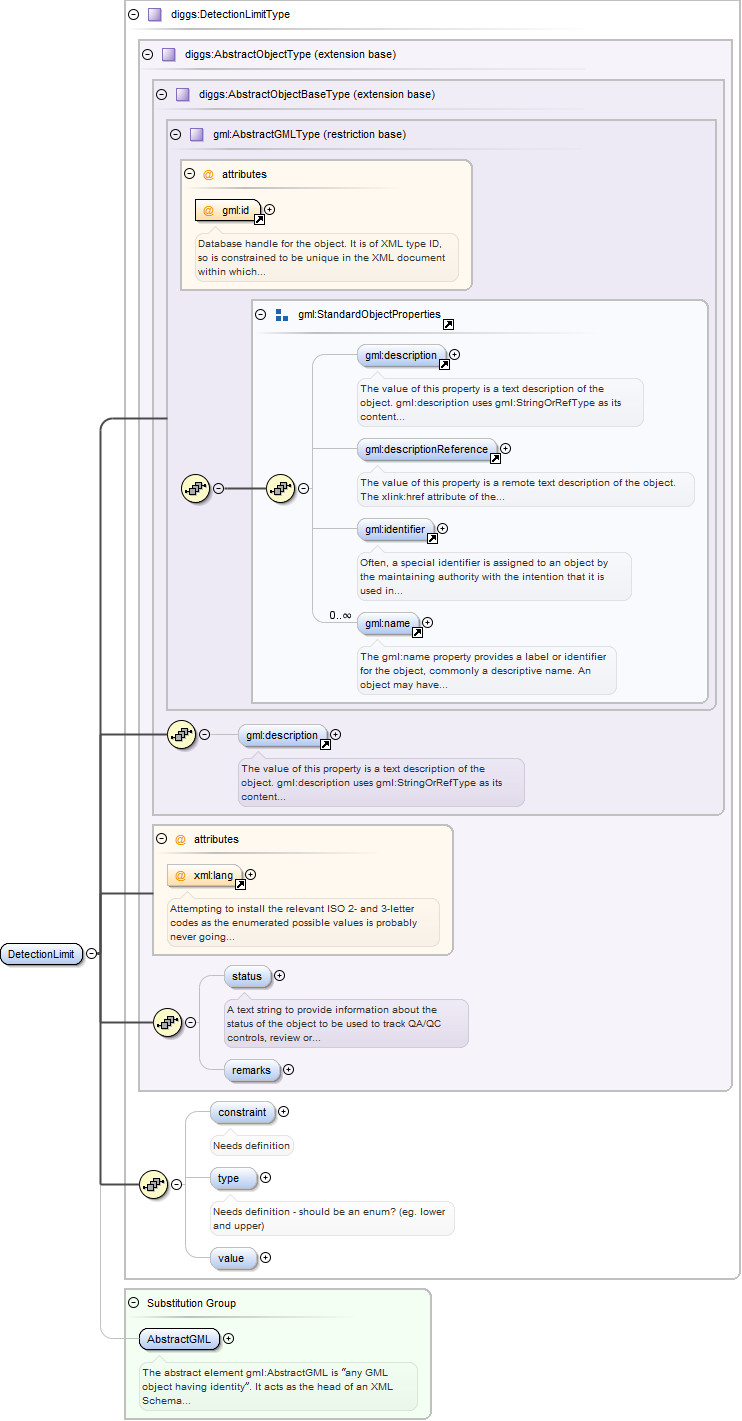This screenshot has height=1421, width=742.
Task: Click the link arrow on gml:identifier element
Action: pyautogui.click(x=431, y=538)
